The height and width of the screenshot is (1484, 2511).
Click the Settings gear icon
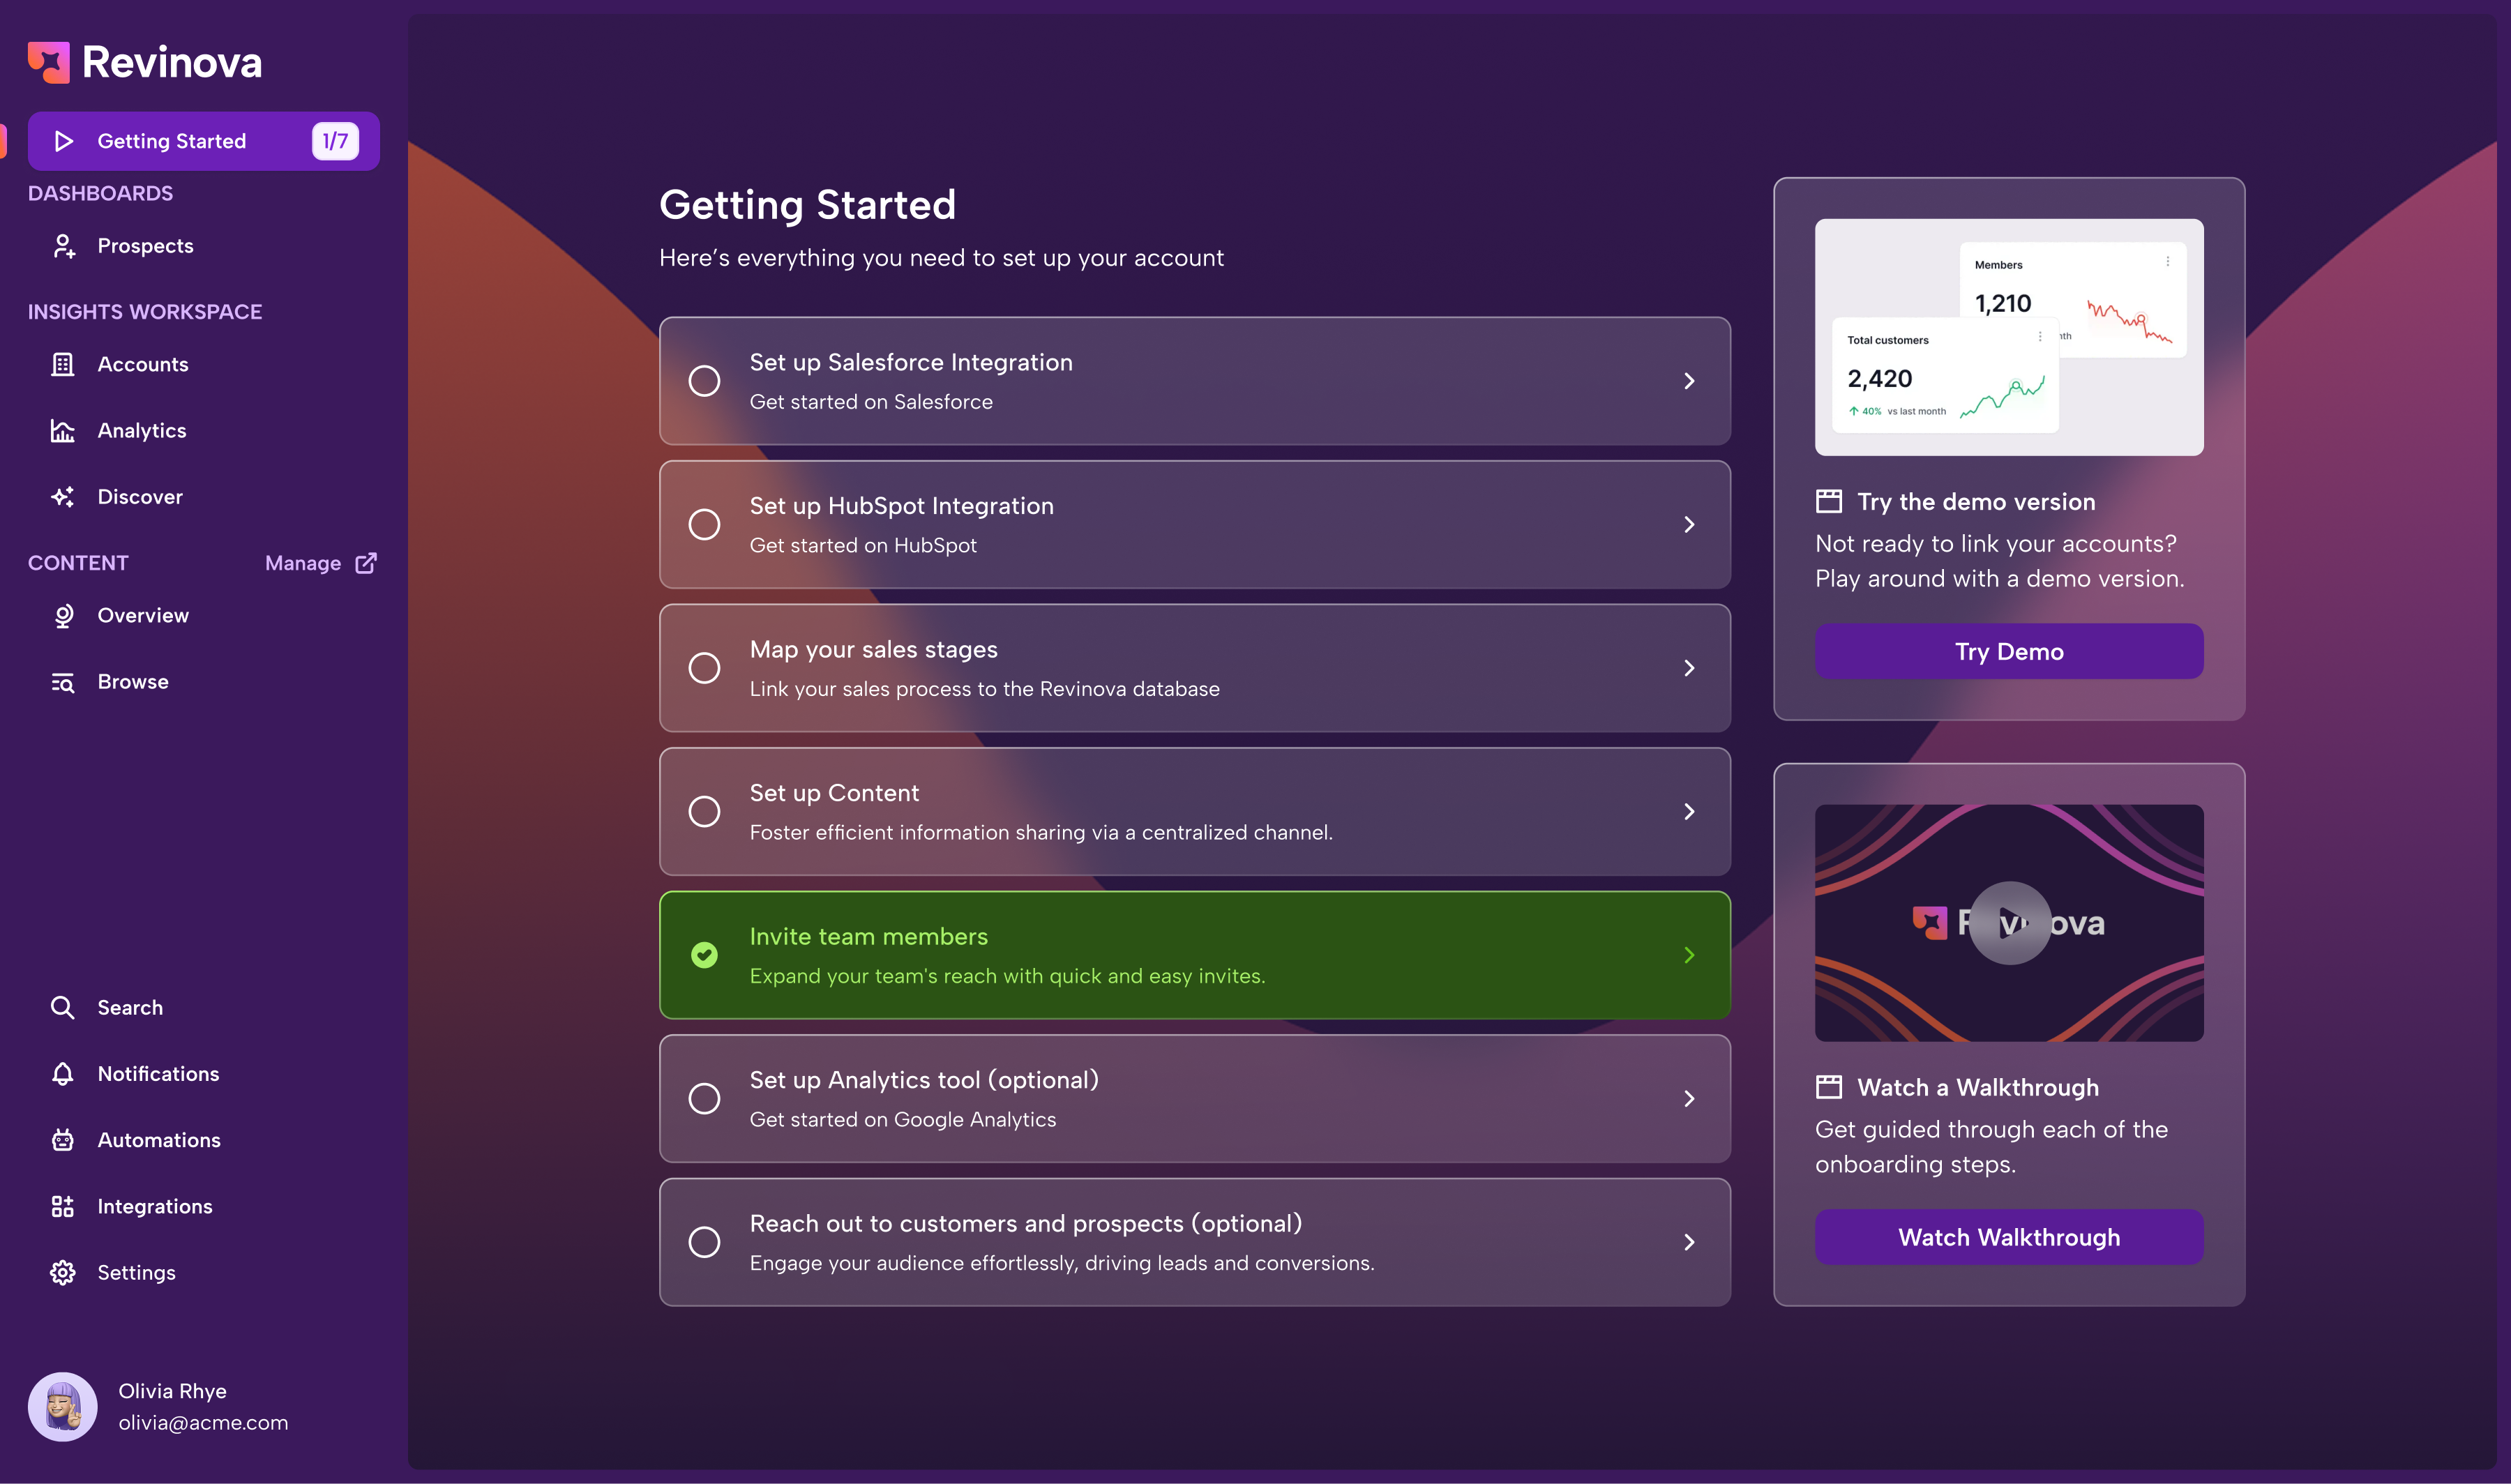pos(63,1272)
